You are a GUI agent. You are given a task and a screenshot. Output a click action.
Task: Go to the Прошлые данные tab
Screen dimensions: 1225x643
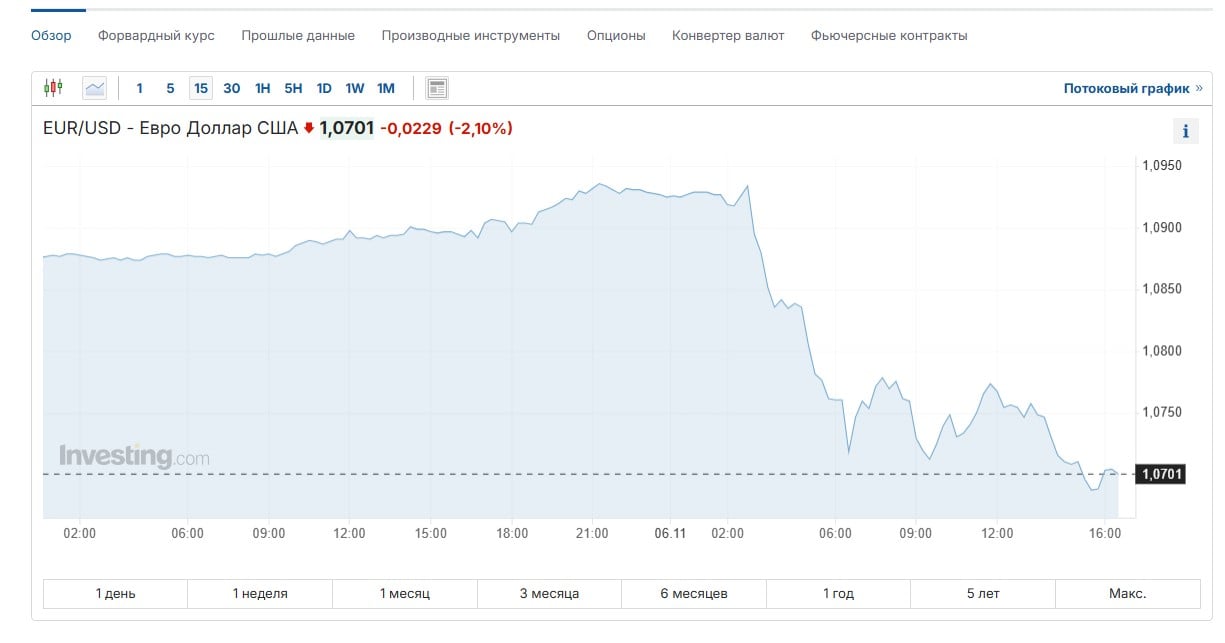click(x=298, y=35)
